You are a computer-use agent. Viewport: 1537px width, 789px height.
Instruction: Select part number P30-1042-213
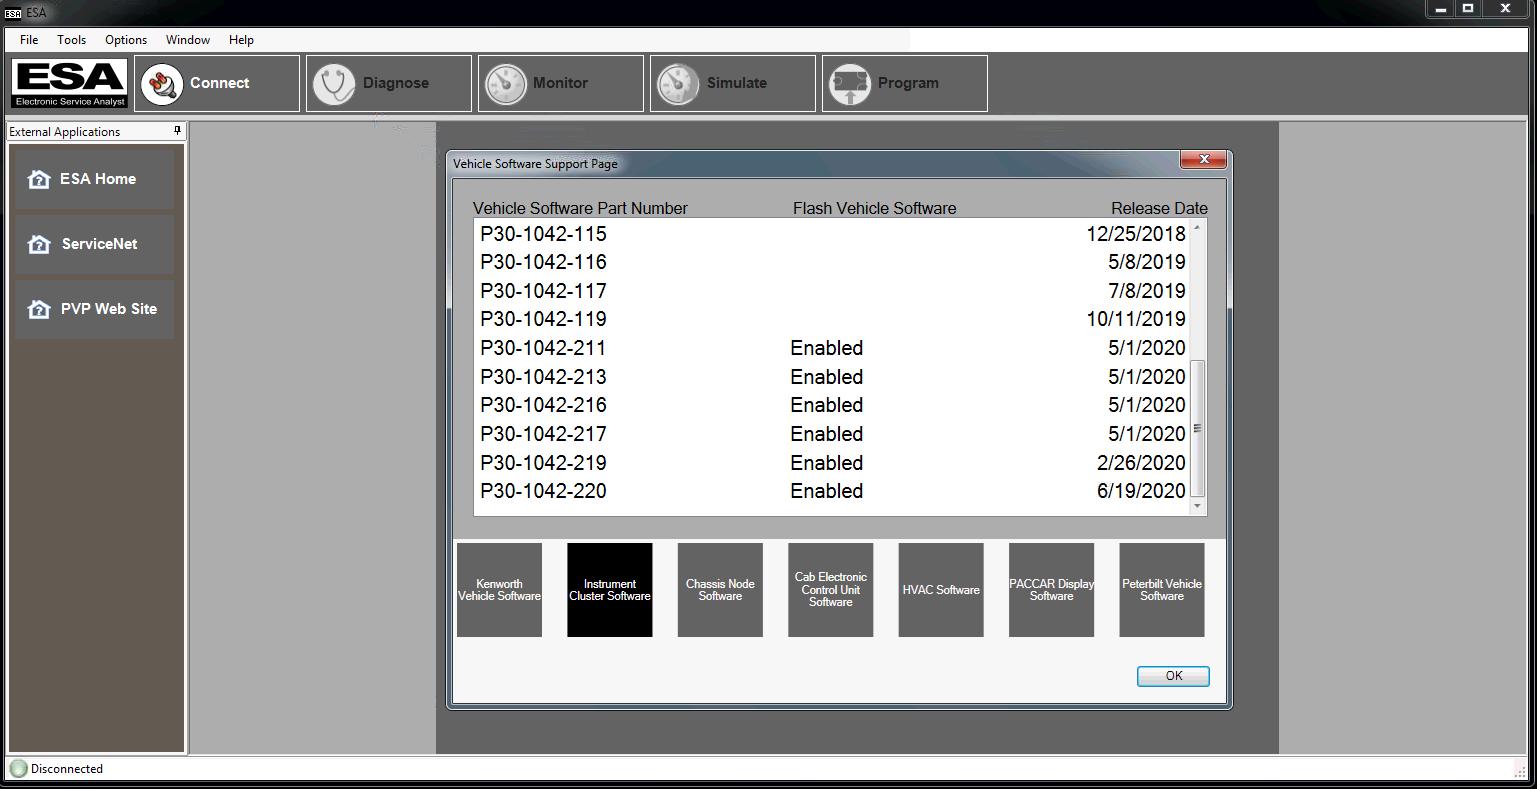tap(544, 377)
